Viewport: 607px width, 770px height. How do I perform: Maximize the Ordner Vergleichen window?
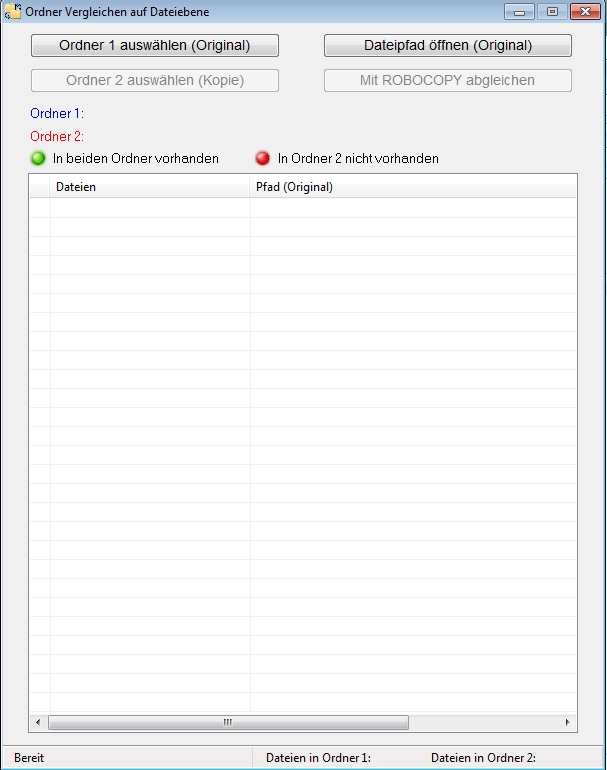551,12
